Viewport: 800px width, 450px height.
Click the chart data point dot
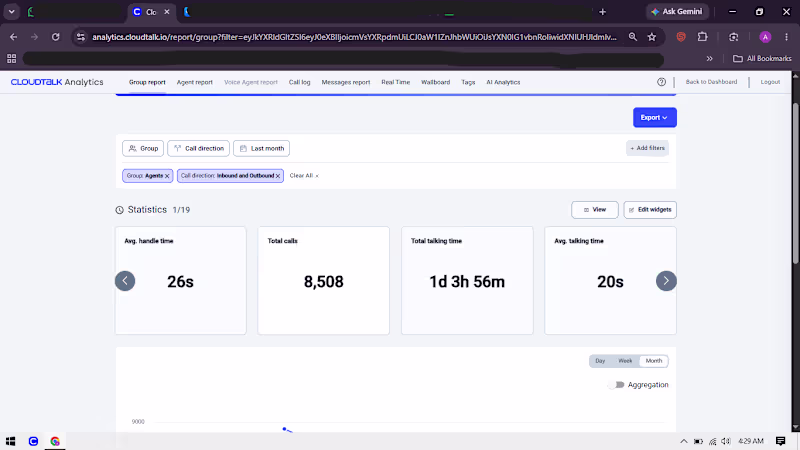click(x=284, y=429)
